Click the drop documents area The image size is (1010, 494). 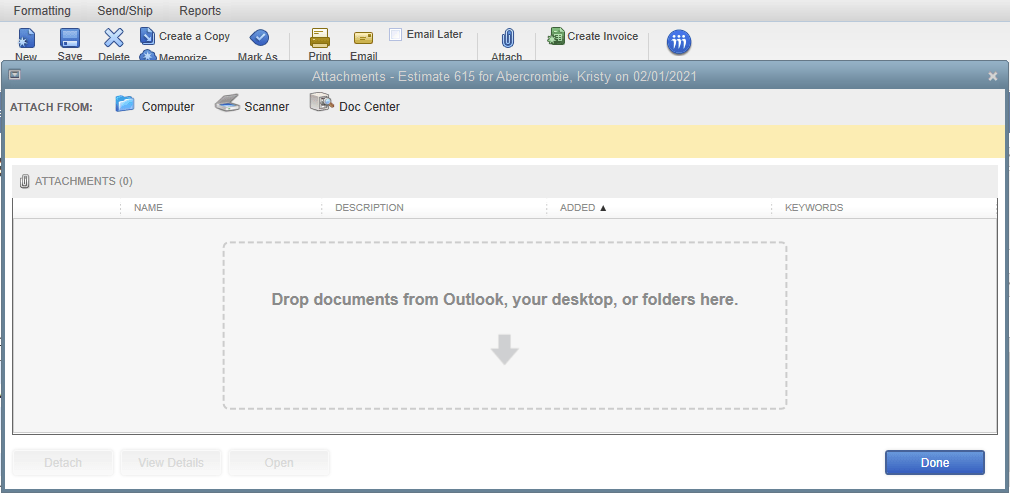(505, 326)
